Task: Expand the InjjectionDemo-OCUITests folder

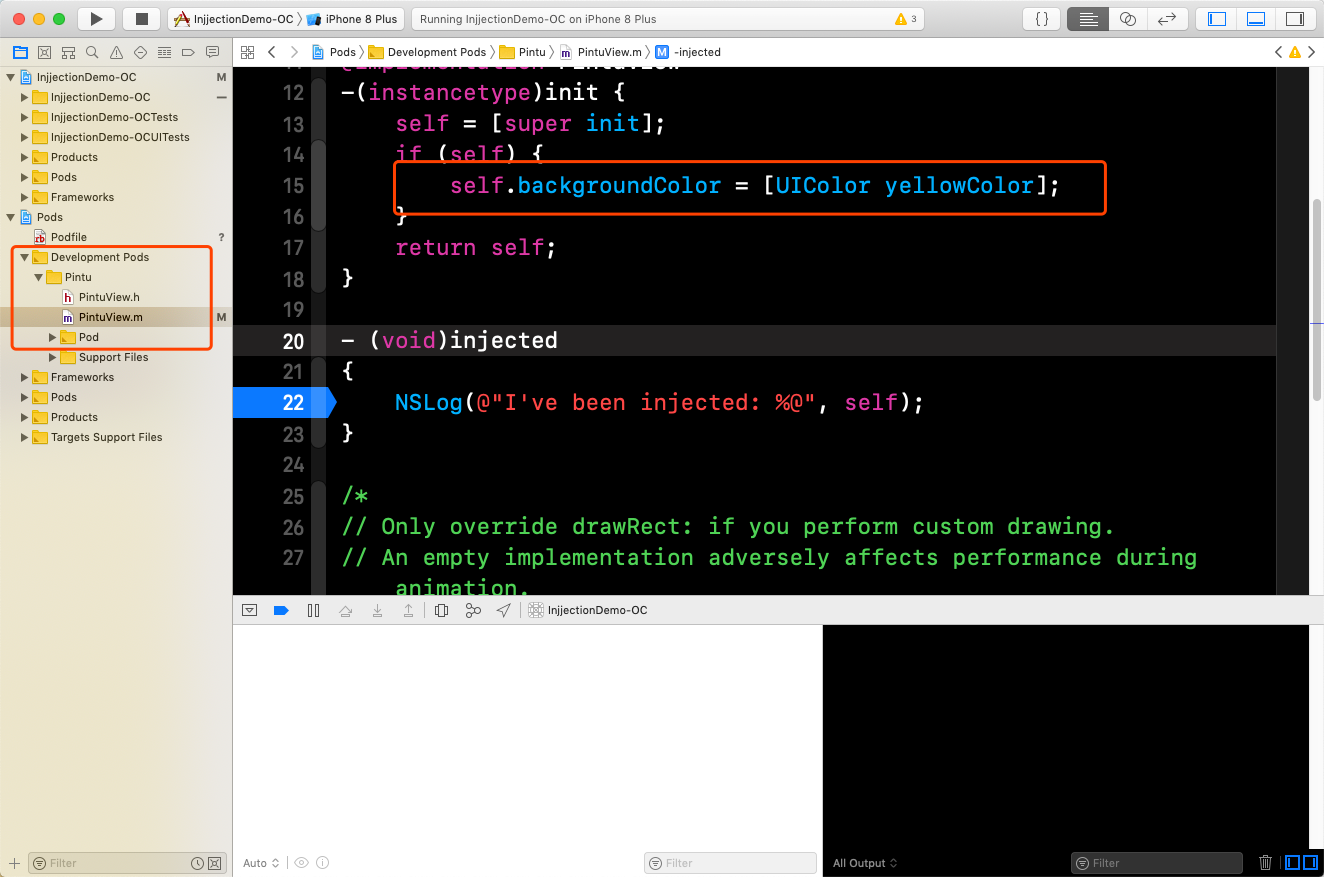Action: (25, 137)
